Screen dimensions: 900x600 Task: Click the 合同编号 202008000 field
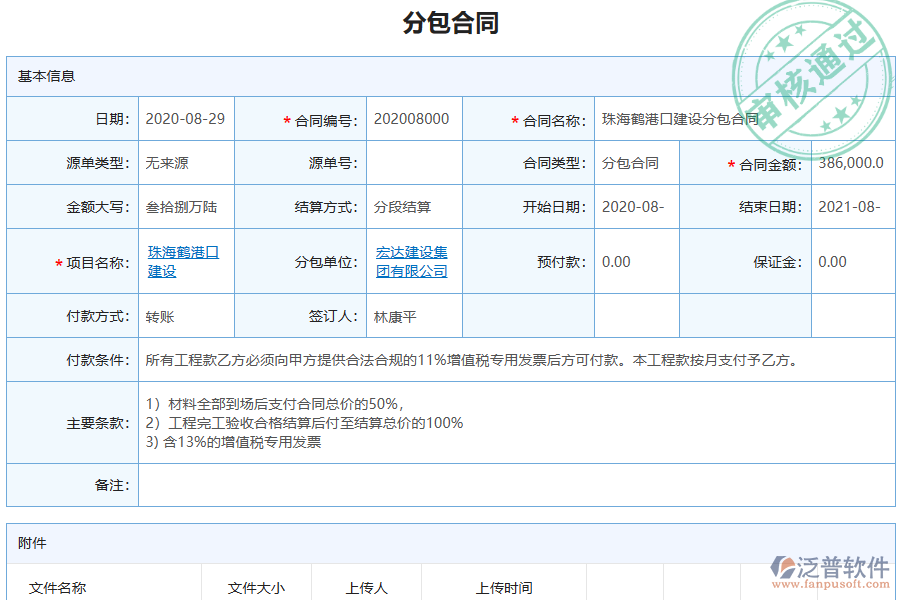[412, 117]
